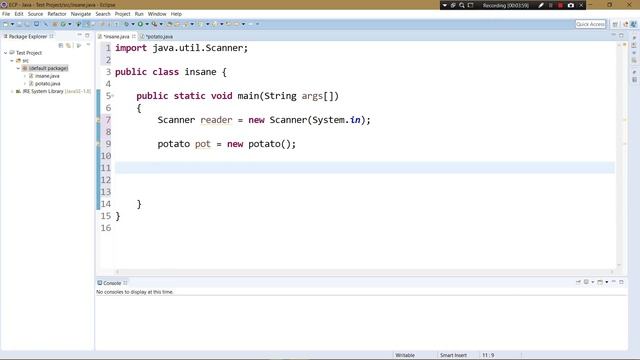Maximize the editor area
The image size is (640, 360).
coord(621,36)
